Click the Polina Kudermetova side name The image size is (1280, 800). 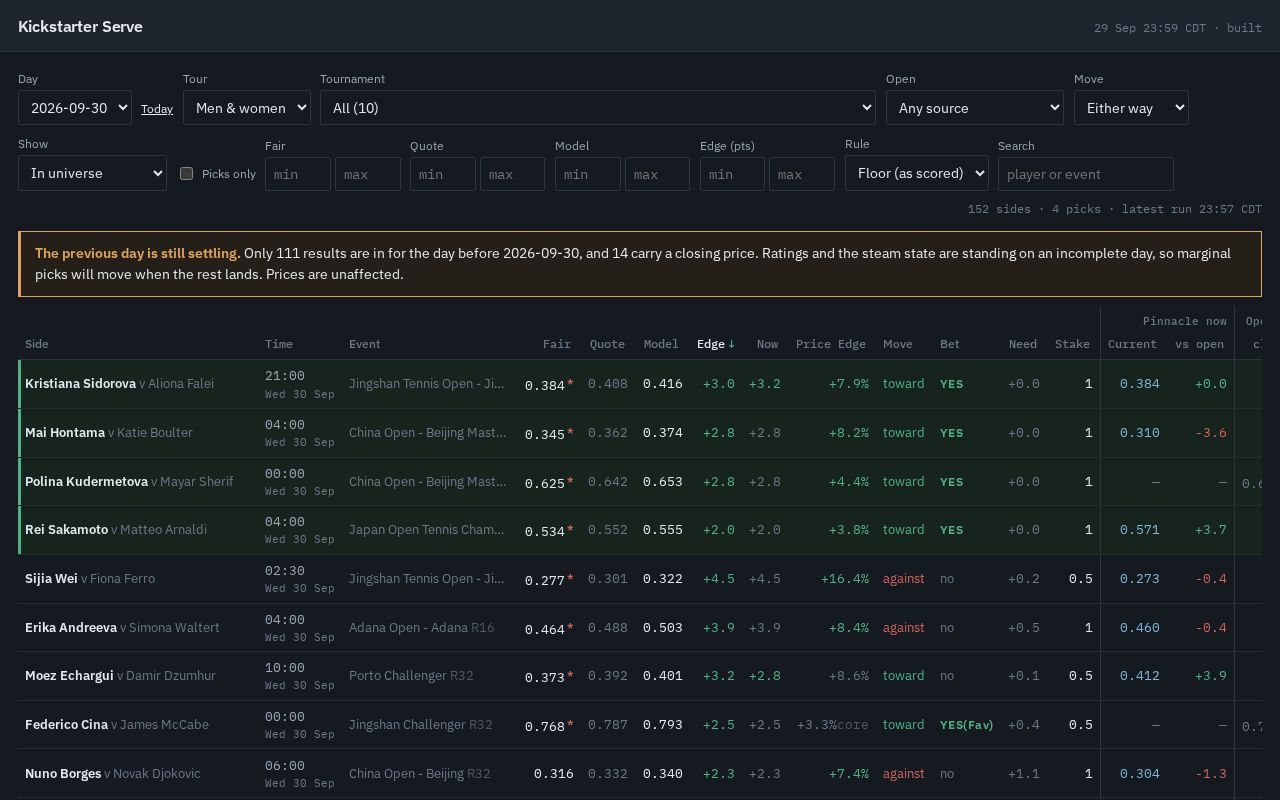86,482
